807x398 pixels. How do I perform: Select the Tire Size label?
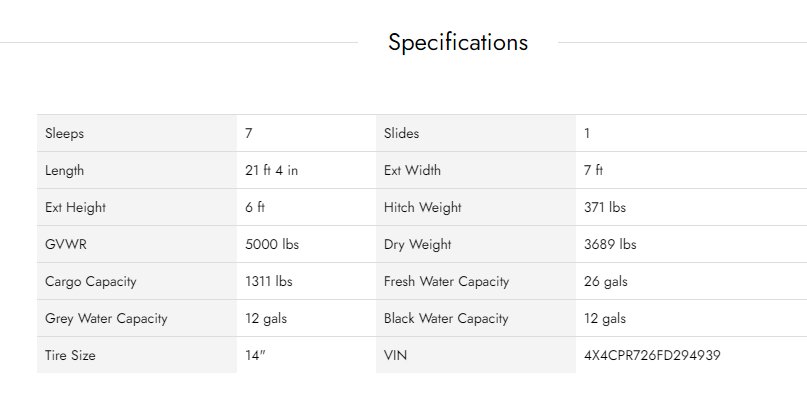(x=70, y=355)
